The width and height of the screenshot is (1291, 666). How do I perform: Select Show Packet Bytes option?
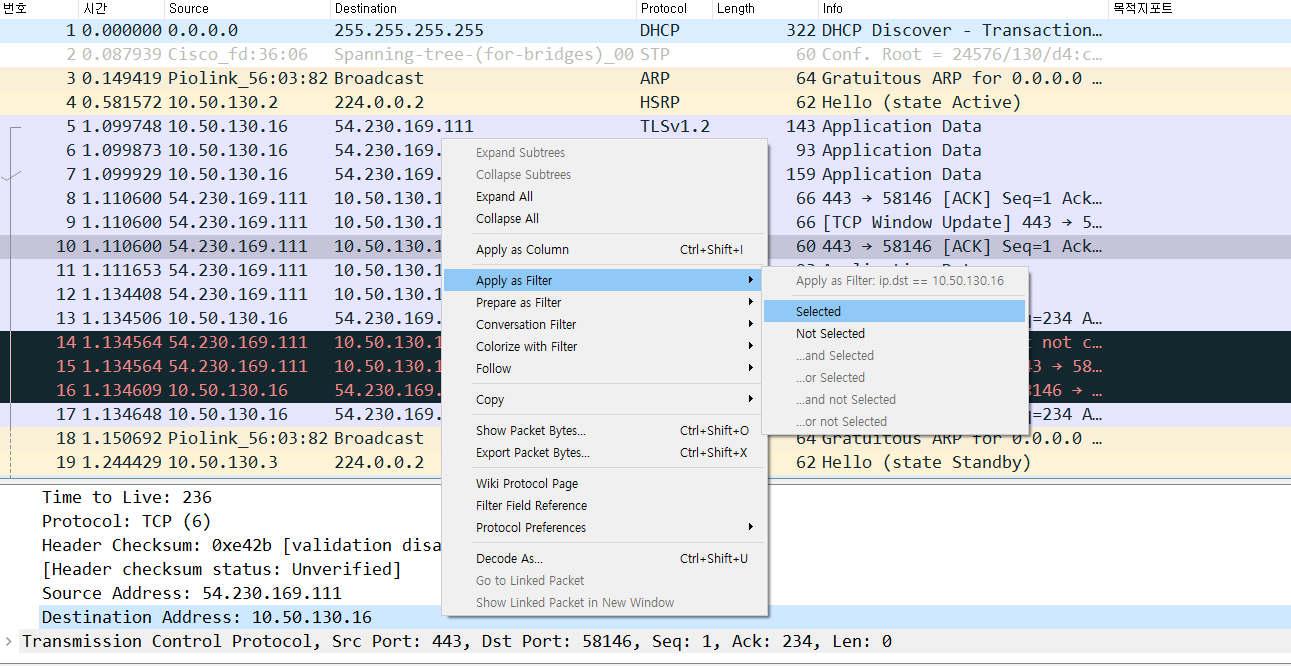pos(603,431)
